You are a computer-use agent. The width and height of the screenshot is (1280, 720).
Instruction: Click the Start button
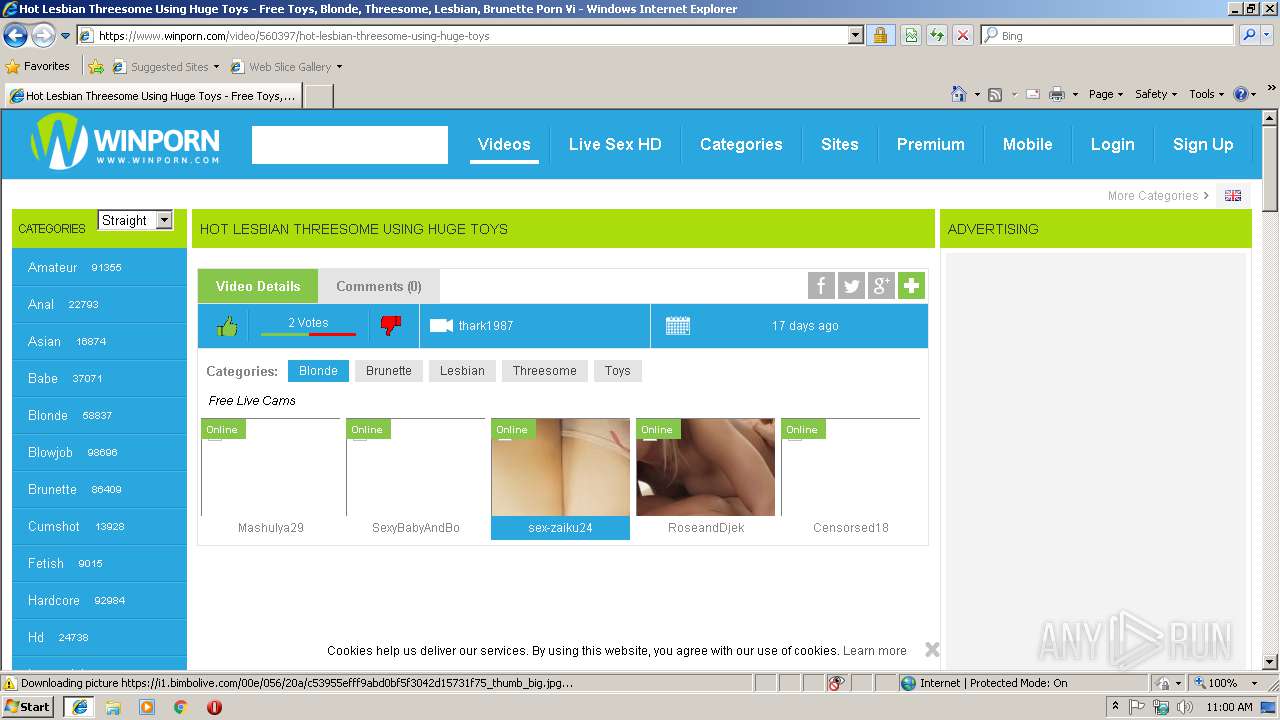(28, 707)
